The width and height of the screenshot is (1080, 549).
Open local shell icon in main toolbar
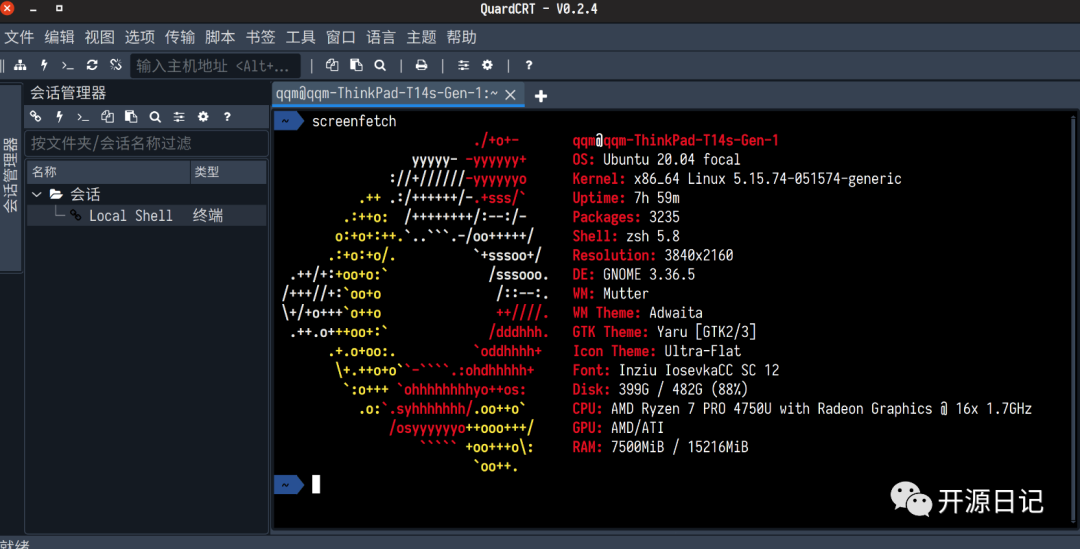[68, 65]
